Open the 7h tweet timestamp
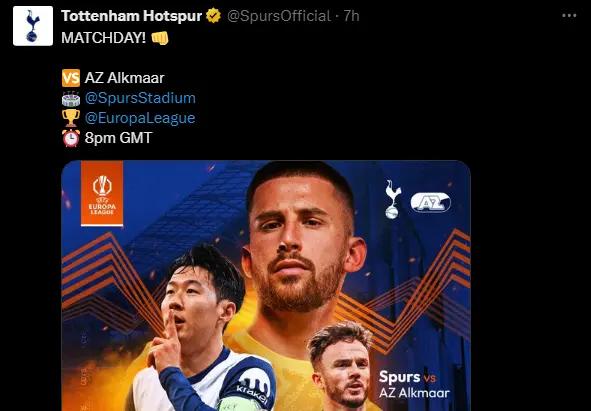591x411 pixels. [351, 16]
